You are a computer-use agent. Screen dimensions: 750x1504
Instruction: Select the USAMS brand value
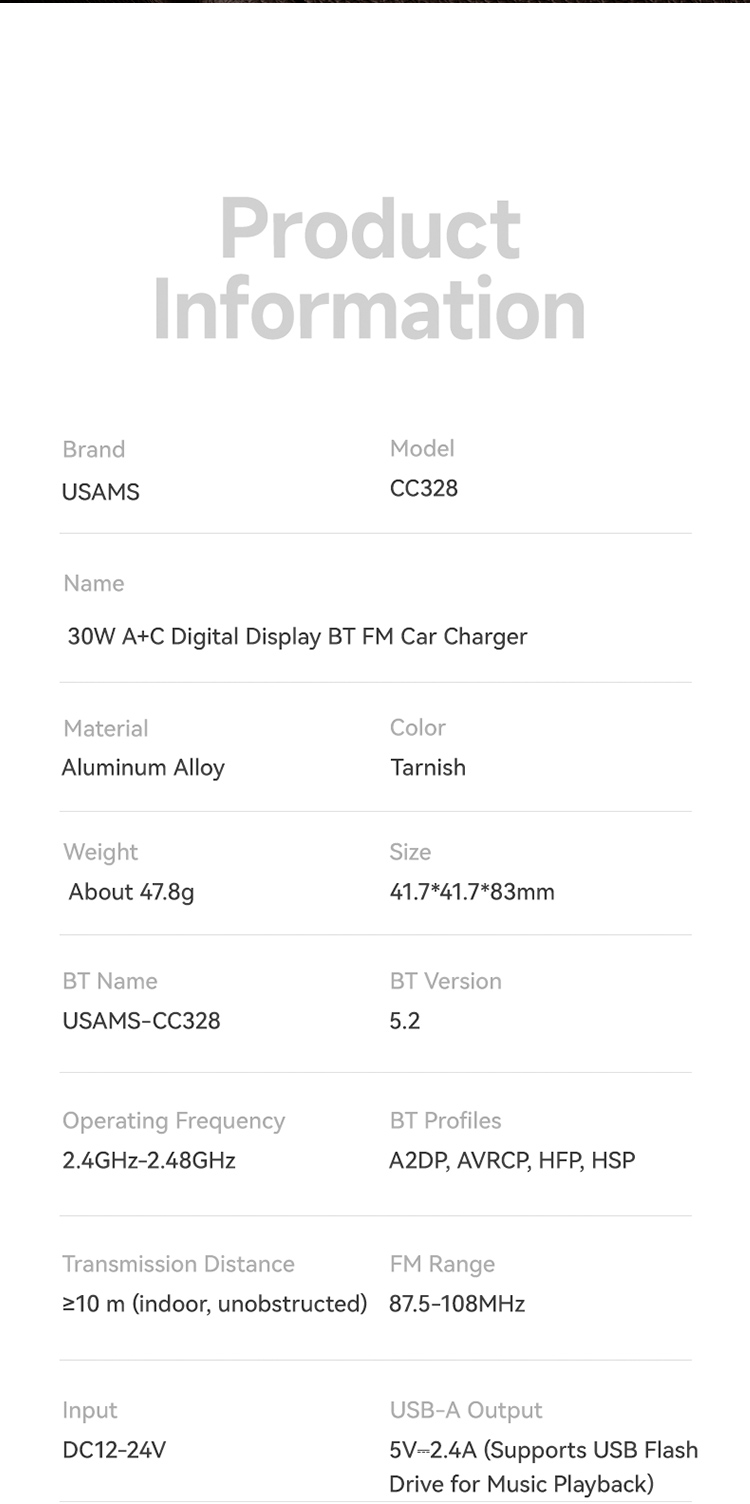pyautogui.click(x=101, y=492)
